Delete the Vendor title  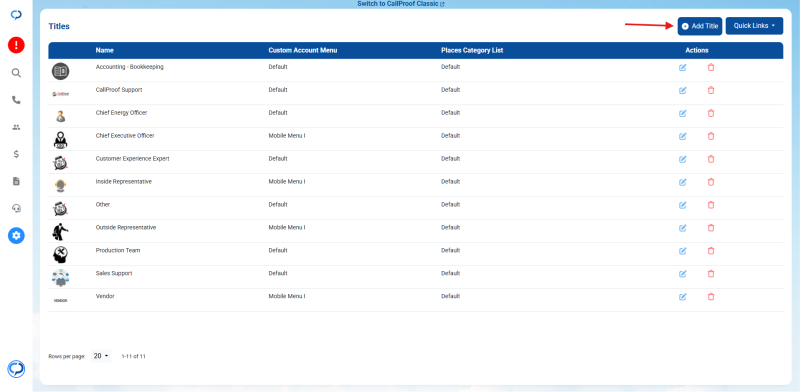[x=711, y=297]
